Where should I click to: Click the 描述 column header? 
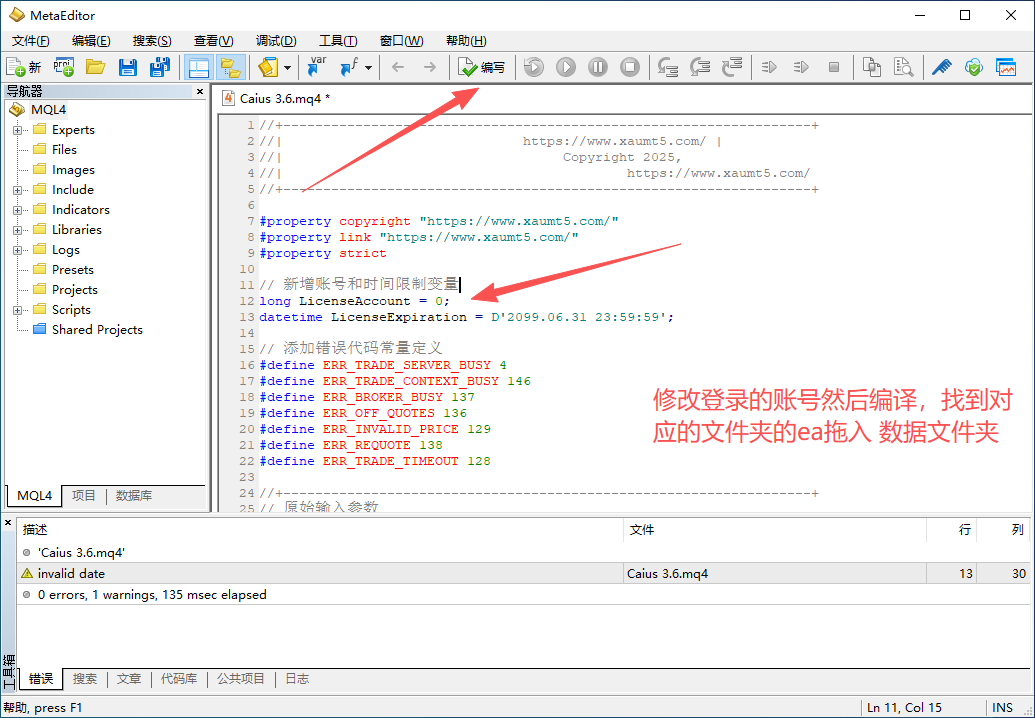point(320,530)
